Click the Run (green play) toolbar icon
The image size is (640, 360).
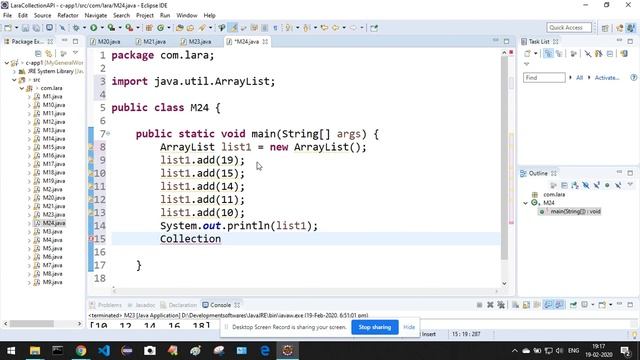93,28
